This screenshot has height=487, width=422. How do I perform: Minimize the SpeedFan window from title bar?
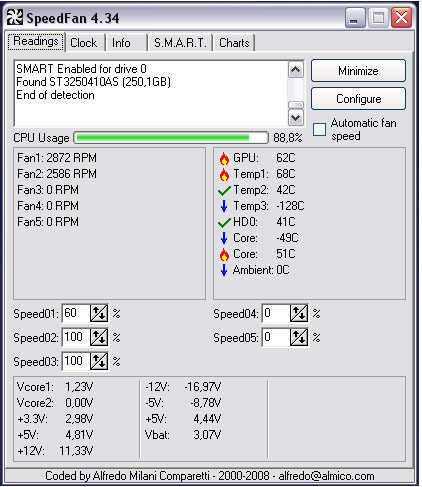355,18
